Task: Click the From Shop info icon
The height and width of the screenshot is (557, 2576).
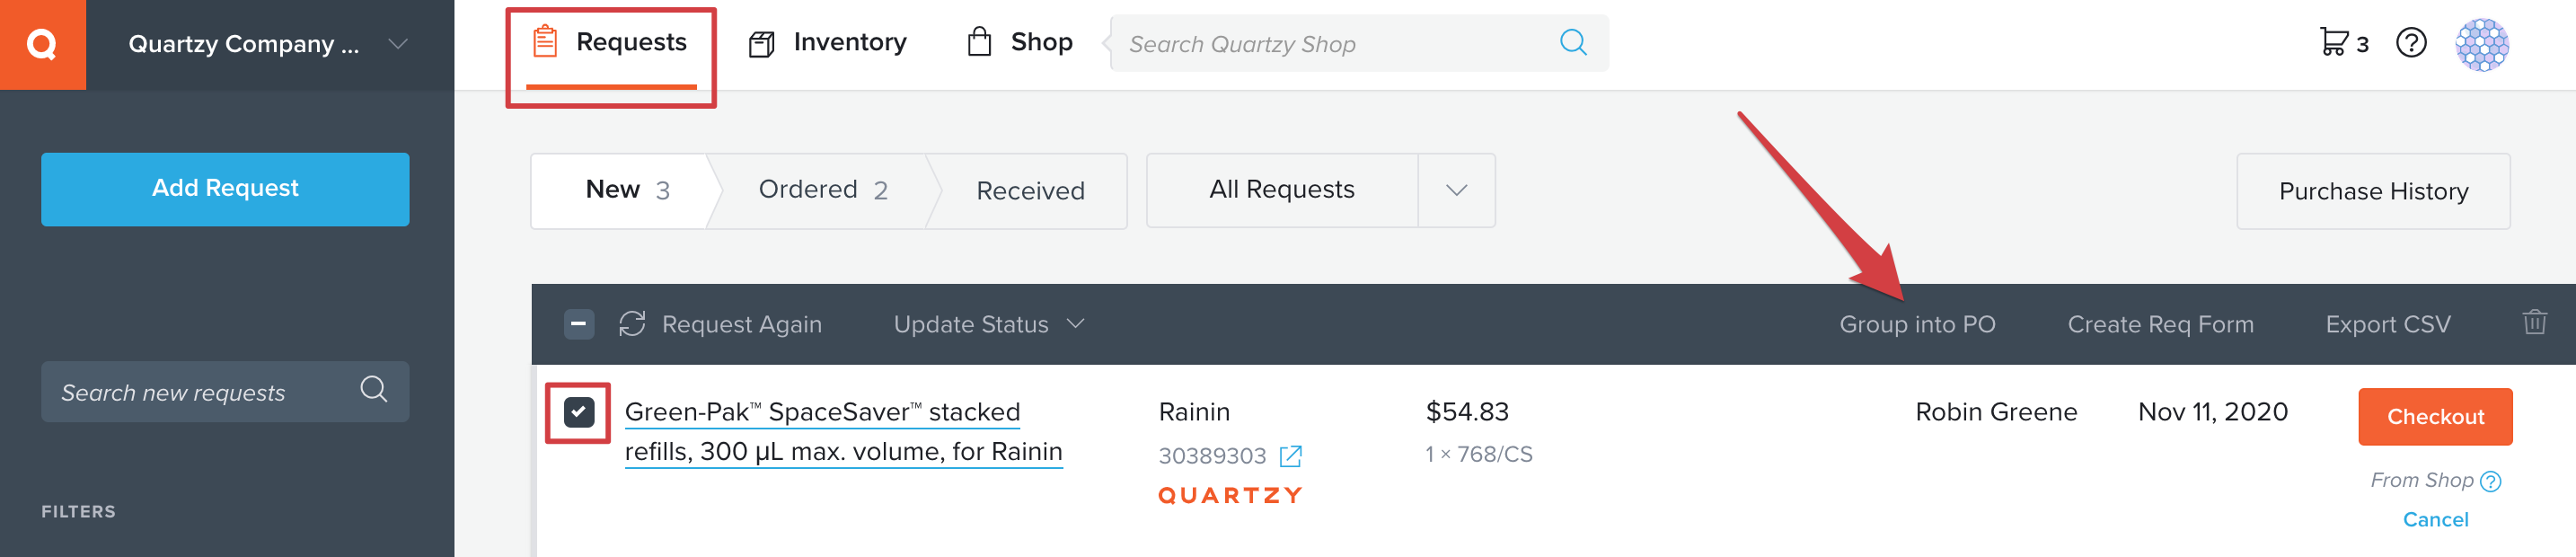Action: [x=2491, y=481]
